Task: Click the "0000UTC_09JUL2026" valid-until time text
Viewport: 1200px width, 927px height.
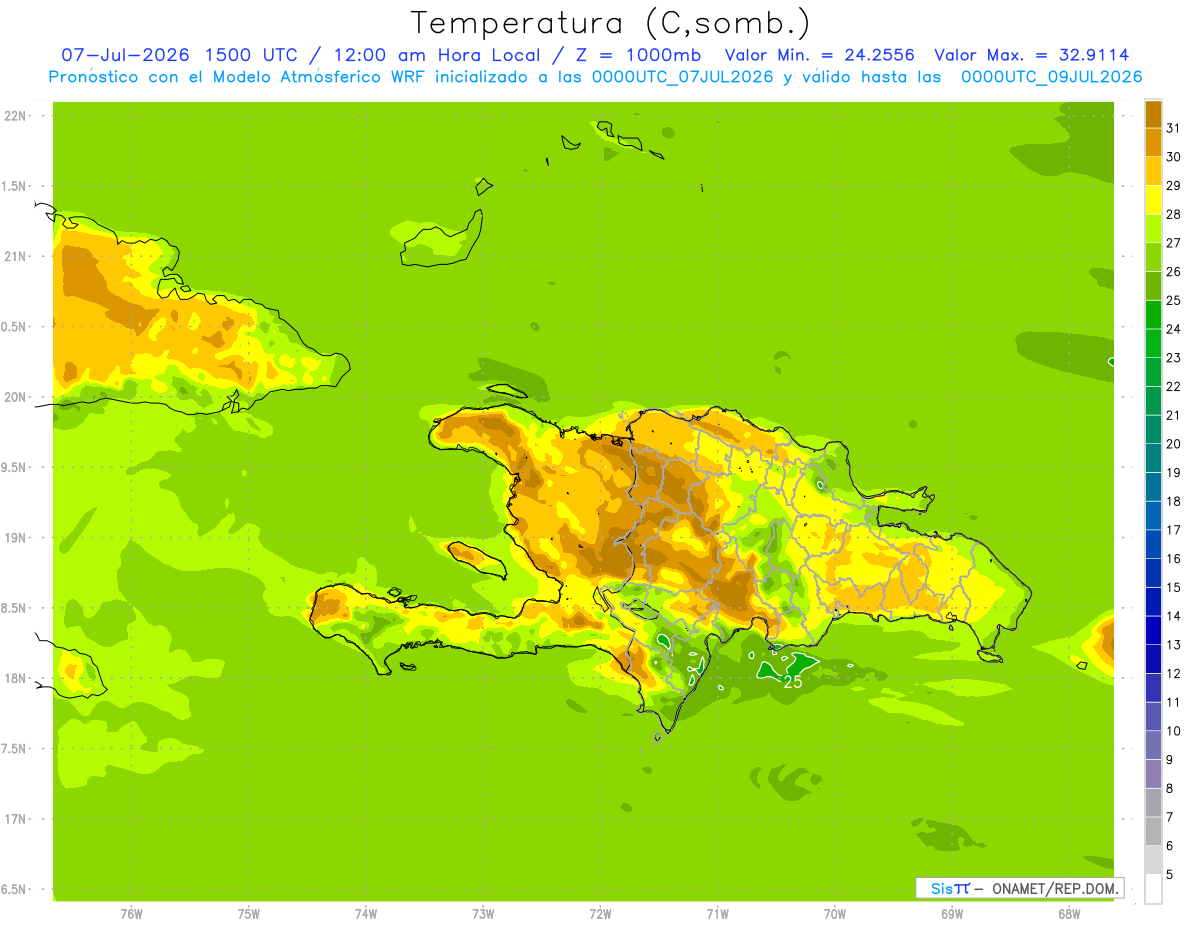Action: 1052,77
